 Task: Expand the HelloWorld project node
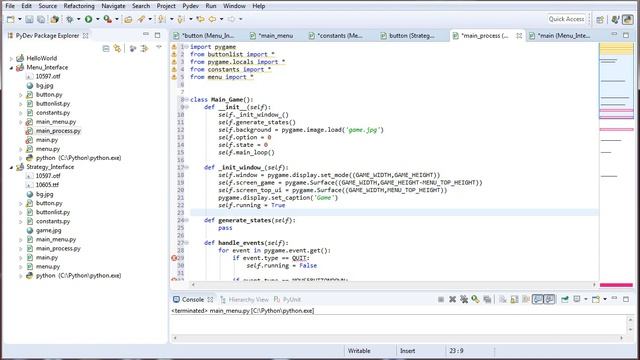(x=11, y=59)
